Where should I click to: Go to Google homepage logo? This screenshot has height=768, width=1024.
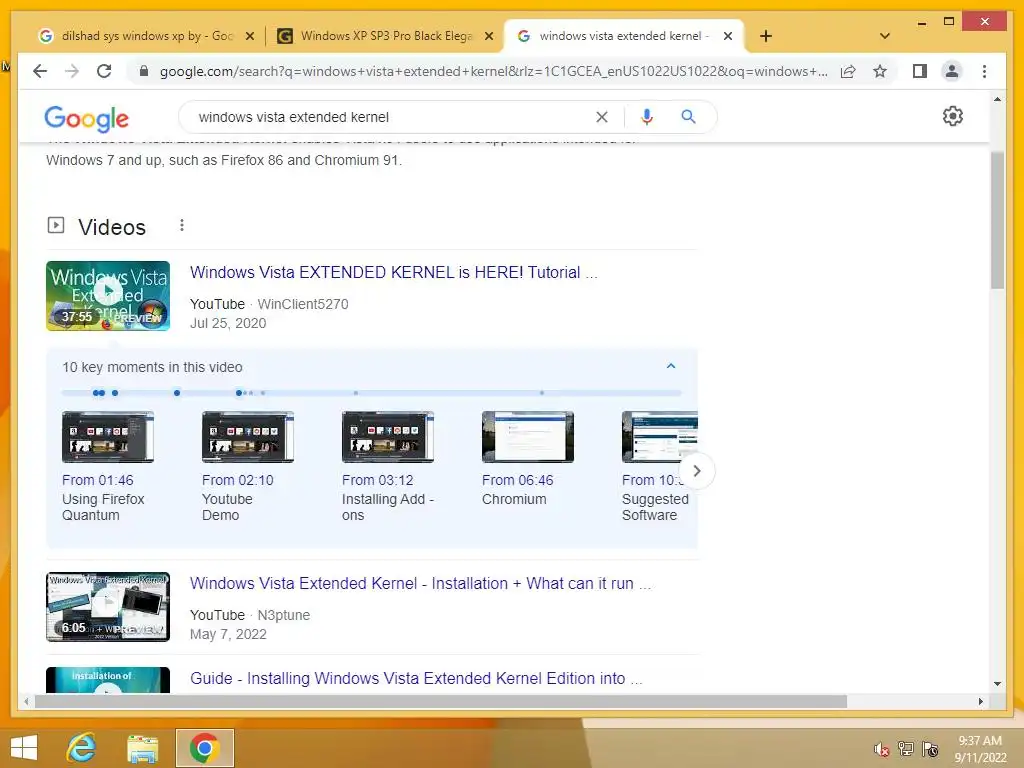tap(86, 118)
